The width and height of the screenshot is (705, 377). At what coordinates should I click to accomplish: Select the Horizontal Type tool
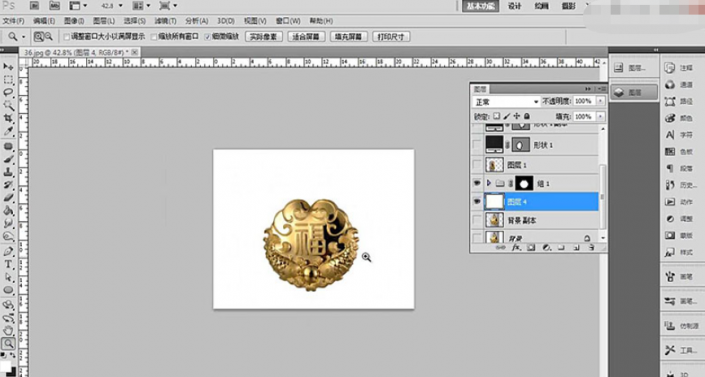pyautogui.click(x=8, y=264)
